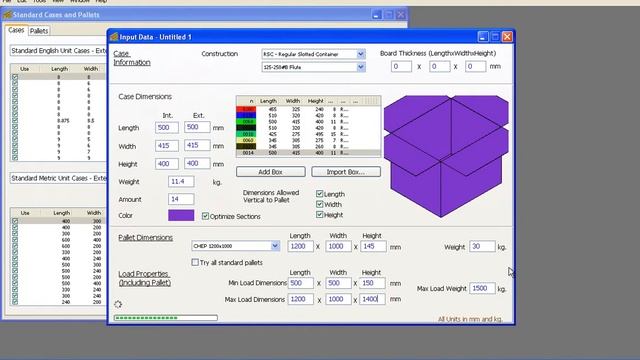Select the box row 425 275 495
This screenshot has width=640, height=360.
[x=309, y=134]
